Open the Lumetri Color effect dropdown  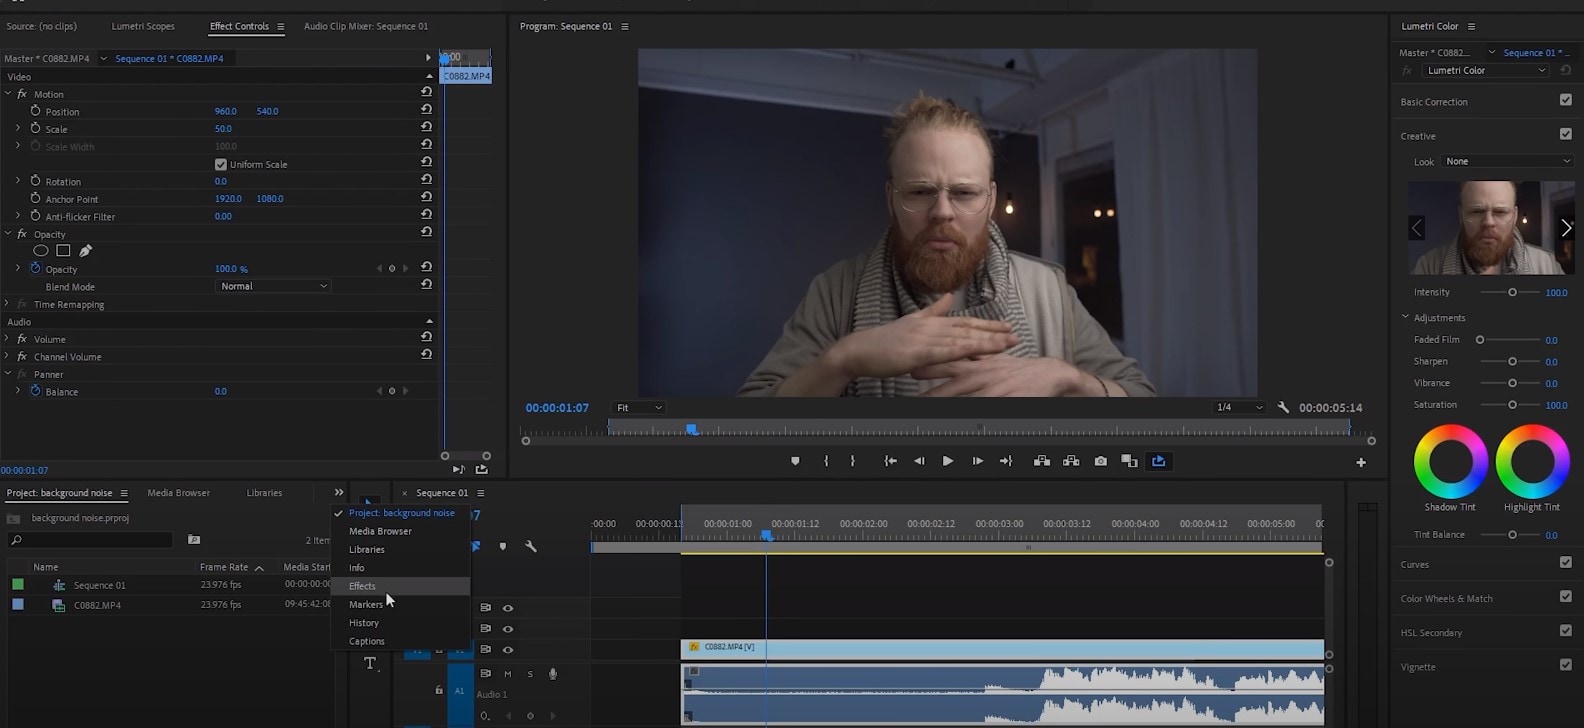pos(1486,70)
